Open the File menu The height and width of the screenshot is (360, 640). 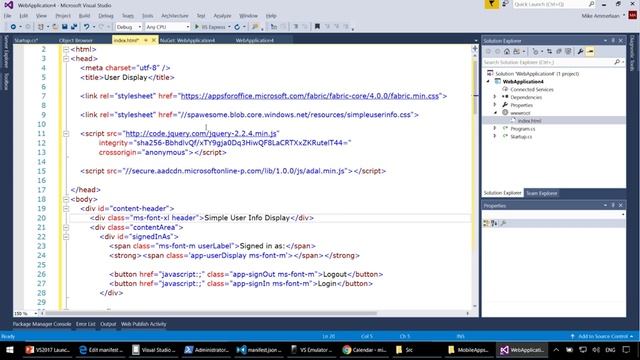(x=7, y=16)
